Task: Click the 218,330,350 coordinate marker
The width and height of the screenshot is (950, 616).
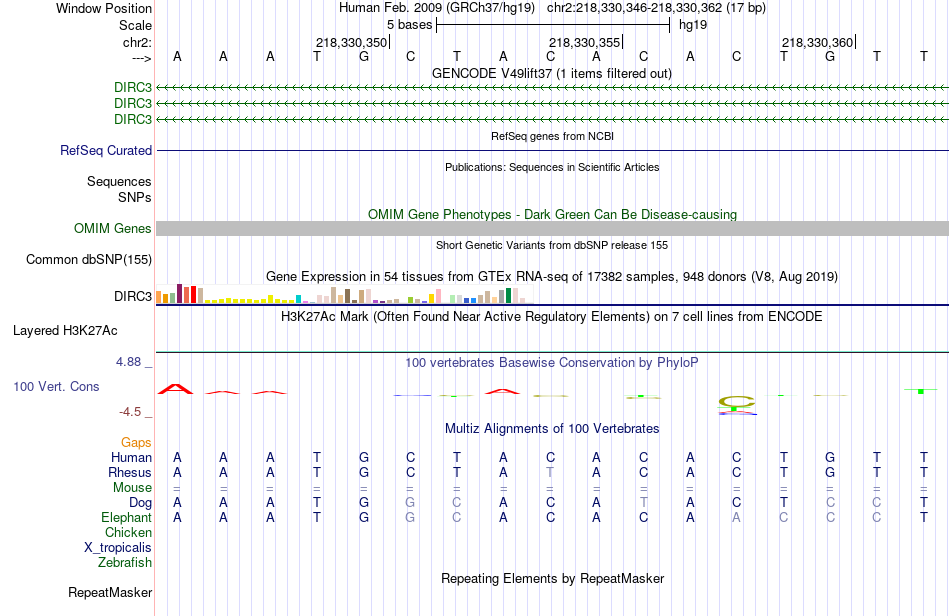Action: pos(351,42)
